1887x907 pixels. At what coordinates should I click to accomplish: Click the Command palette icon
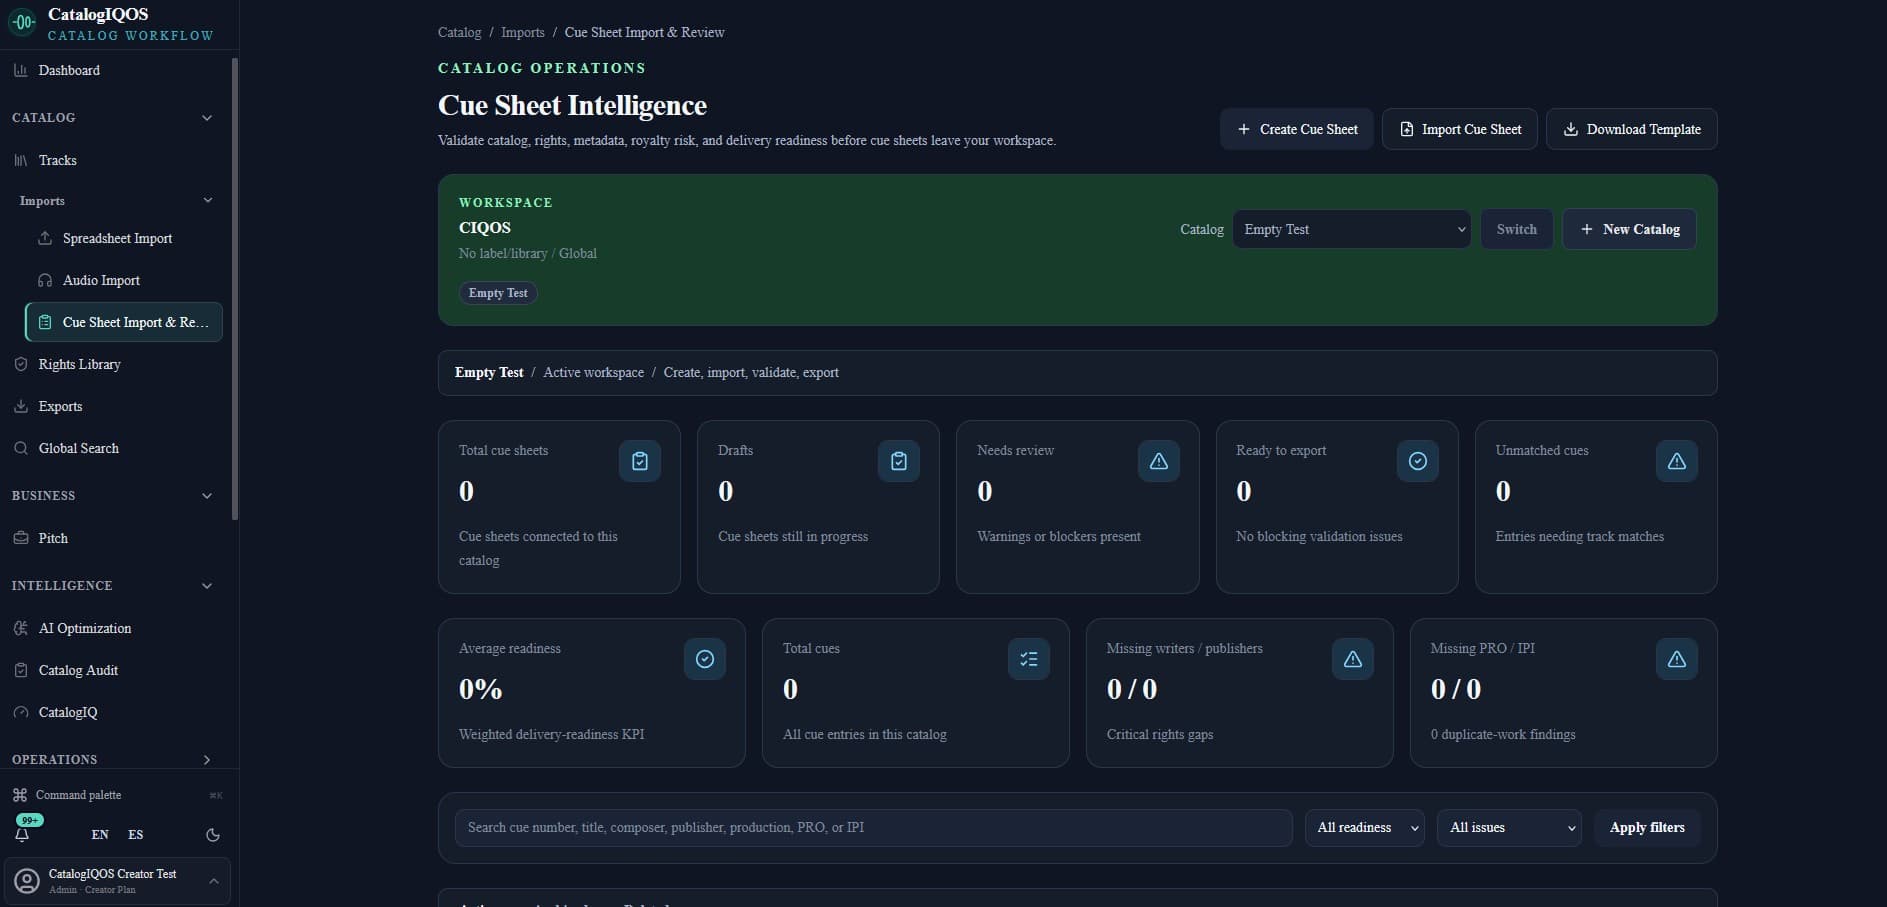coord(20,795)
